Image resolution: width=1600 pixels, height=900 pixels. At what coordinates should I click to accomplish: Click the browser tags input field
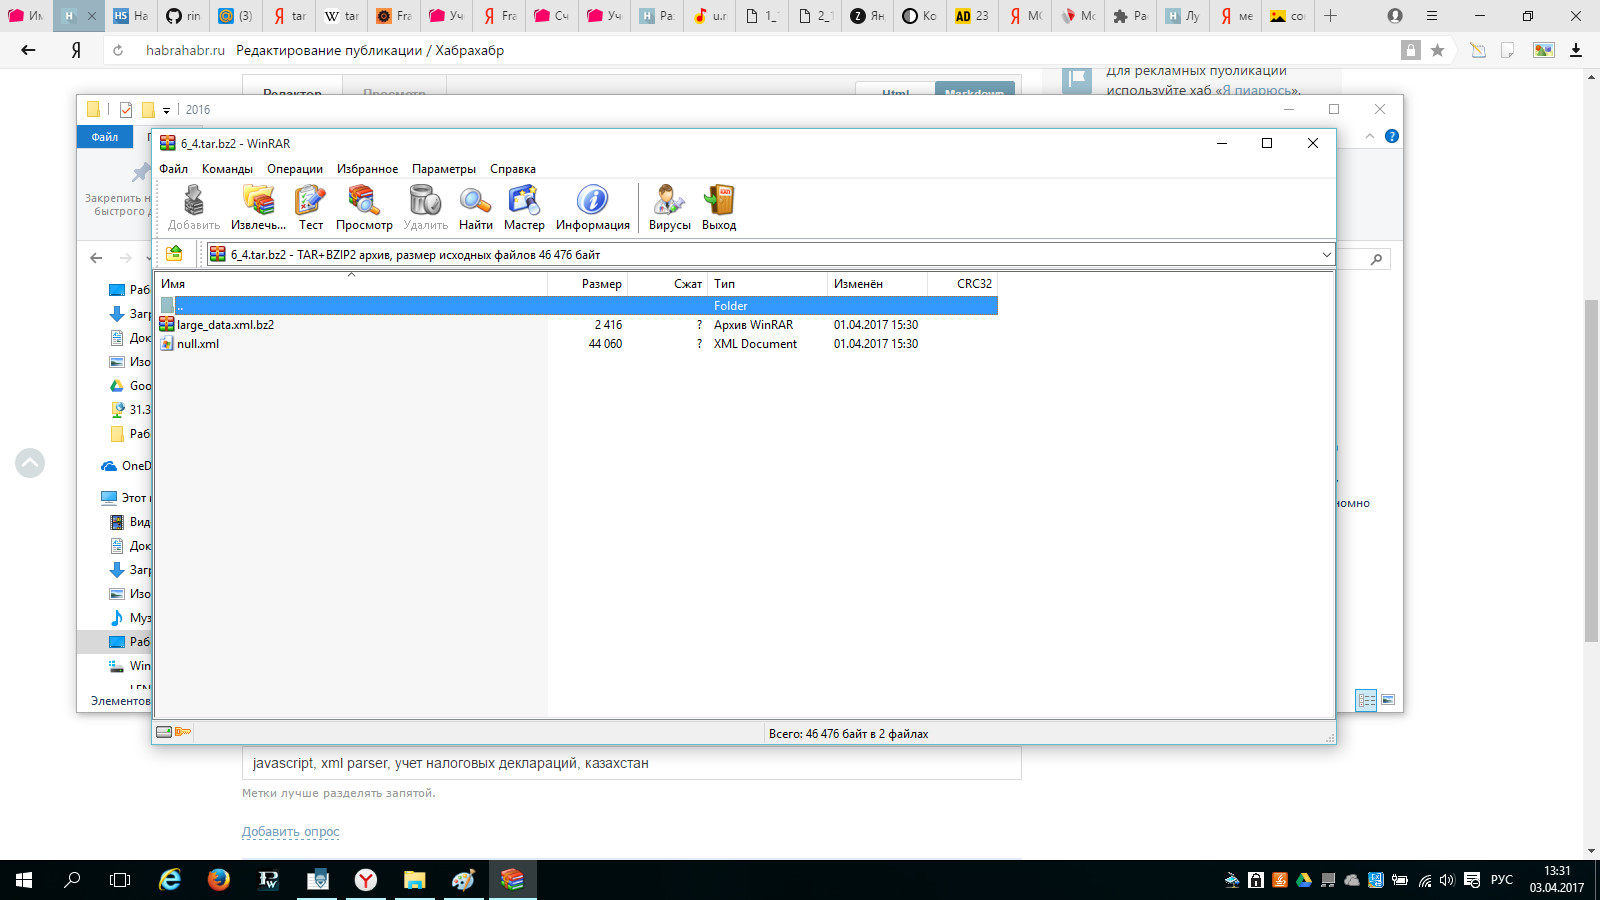[631, 763]
